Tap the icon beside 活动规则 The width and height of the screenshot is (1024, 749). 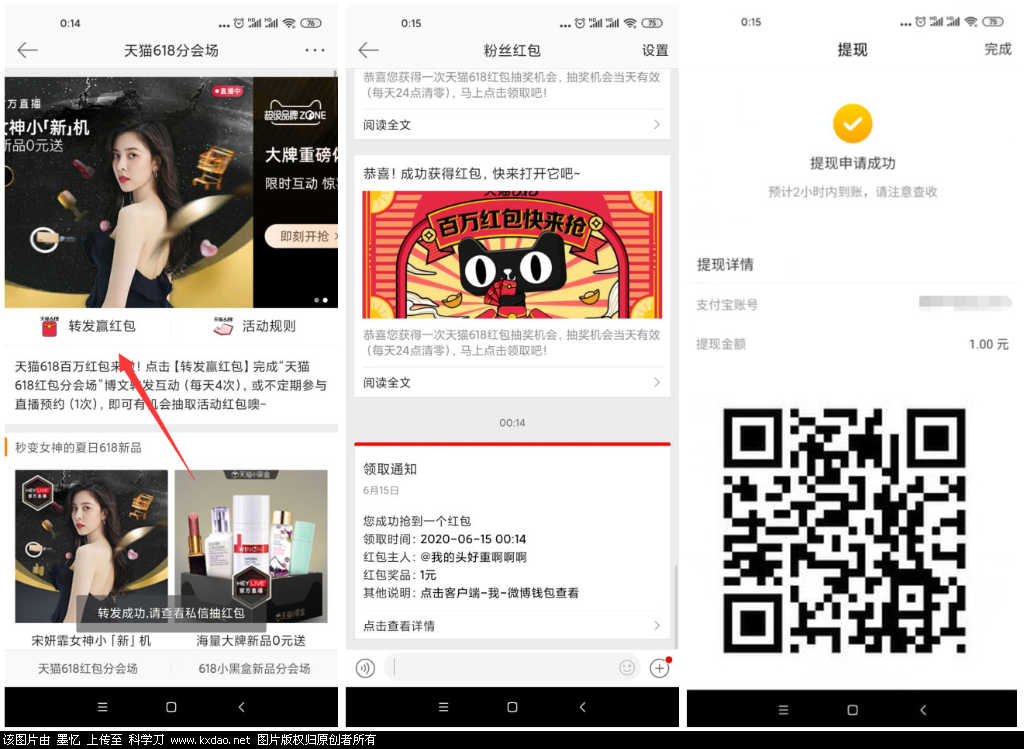pyautogui.click(x=223, y=326)
